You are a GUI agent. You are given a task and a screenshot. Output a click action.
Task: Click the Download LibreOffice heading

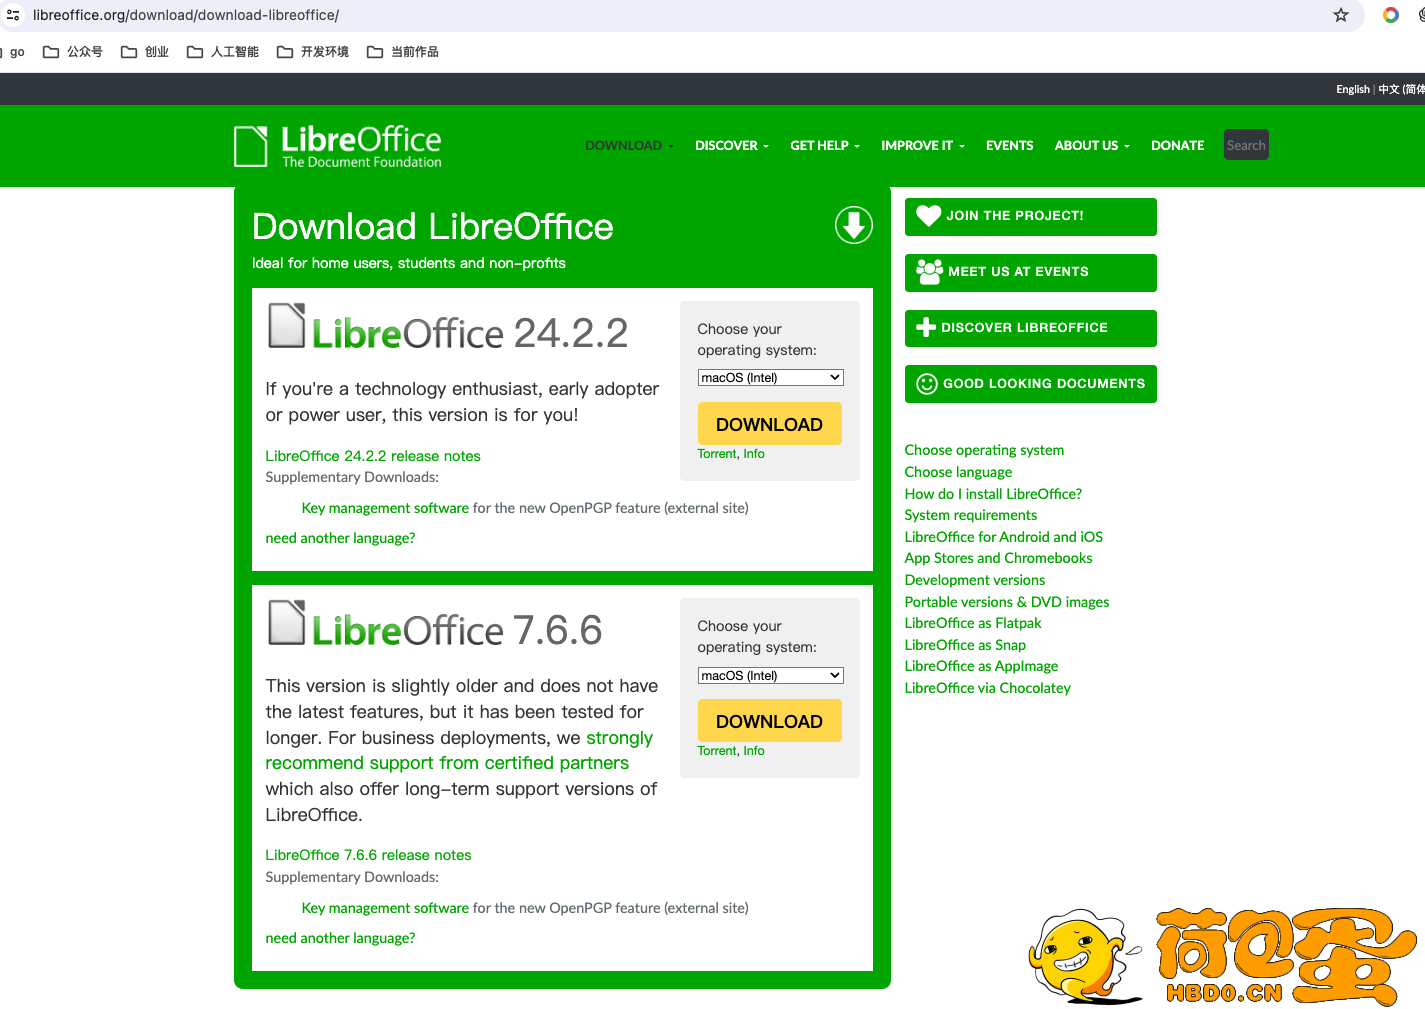click(433, 227)
